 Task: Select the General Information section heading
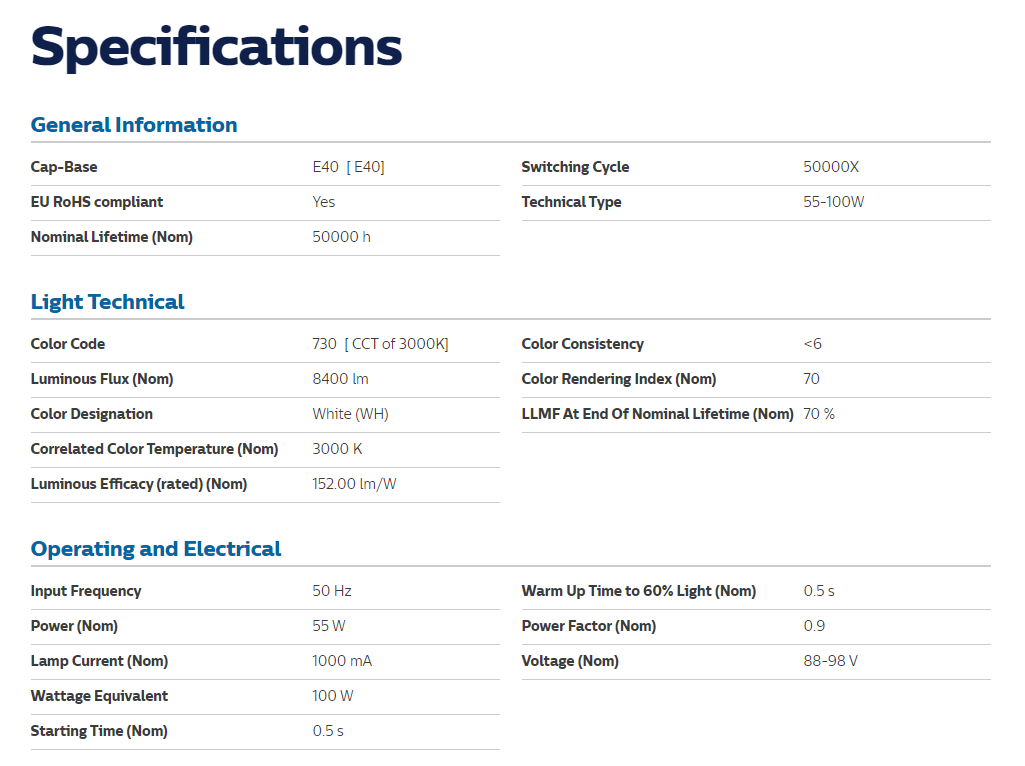coord(134,125)
